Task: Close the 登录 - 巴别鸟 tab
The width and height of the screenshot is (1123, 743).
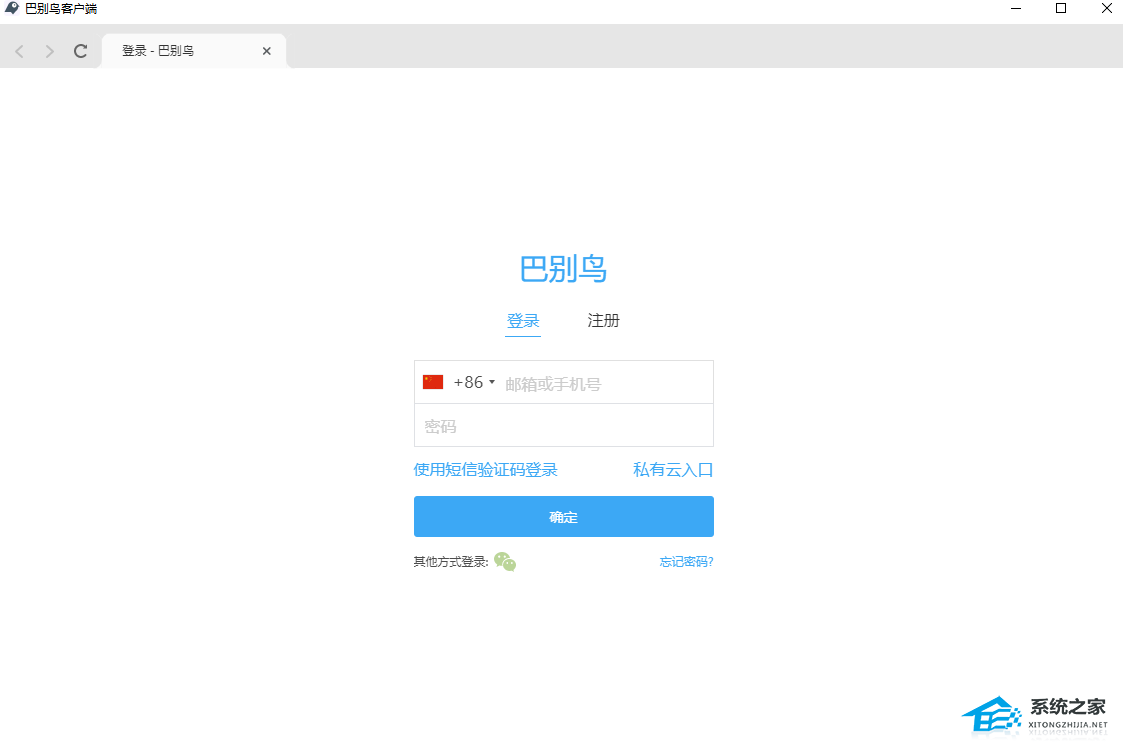Action: coord(266,51)
